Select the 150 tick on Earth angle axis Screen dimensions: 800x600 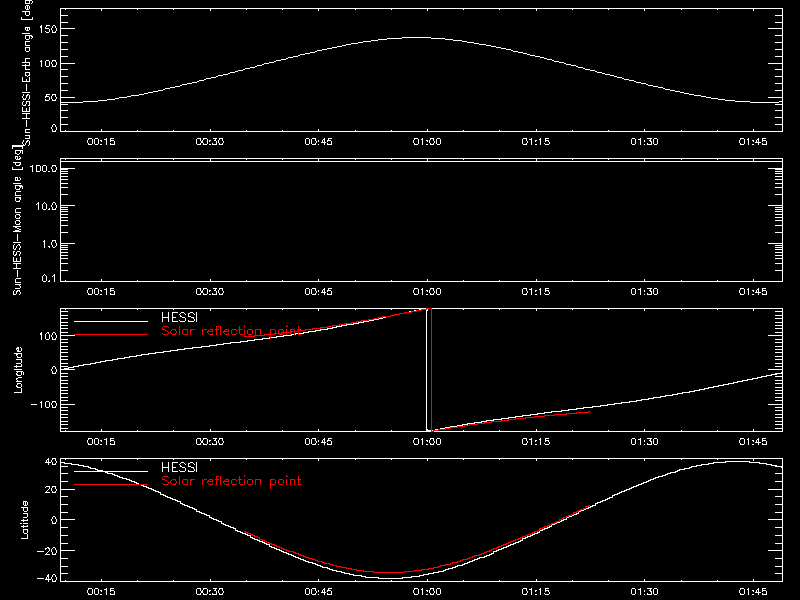(x=48, y=29)
